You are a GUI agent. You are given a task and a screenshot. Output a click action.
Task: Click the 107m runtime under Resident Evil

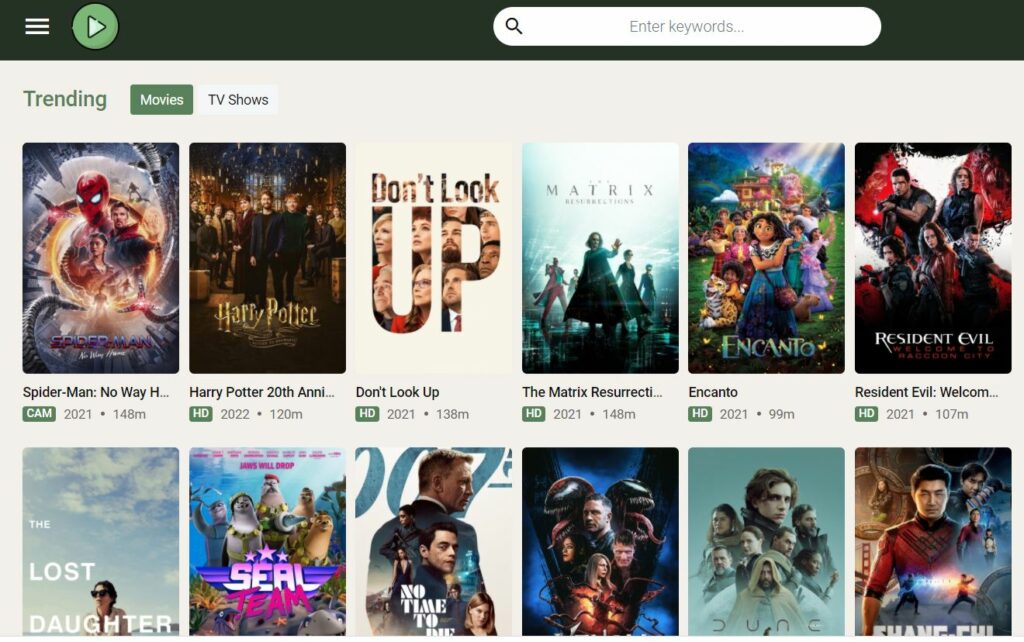coord(952,414)
